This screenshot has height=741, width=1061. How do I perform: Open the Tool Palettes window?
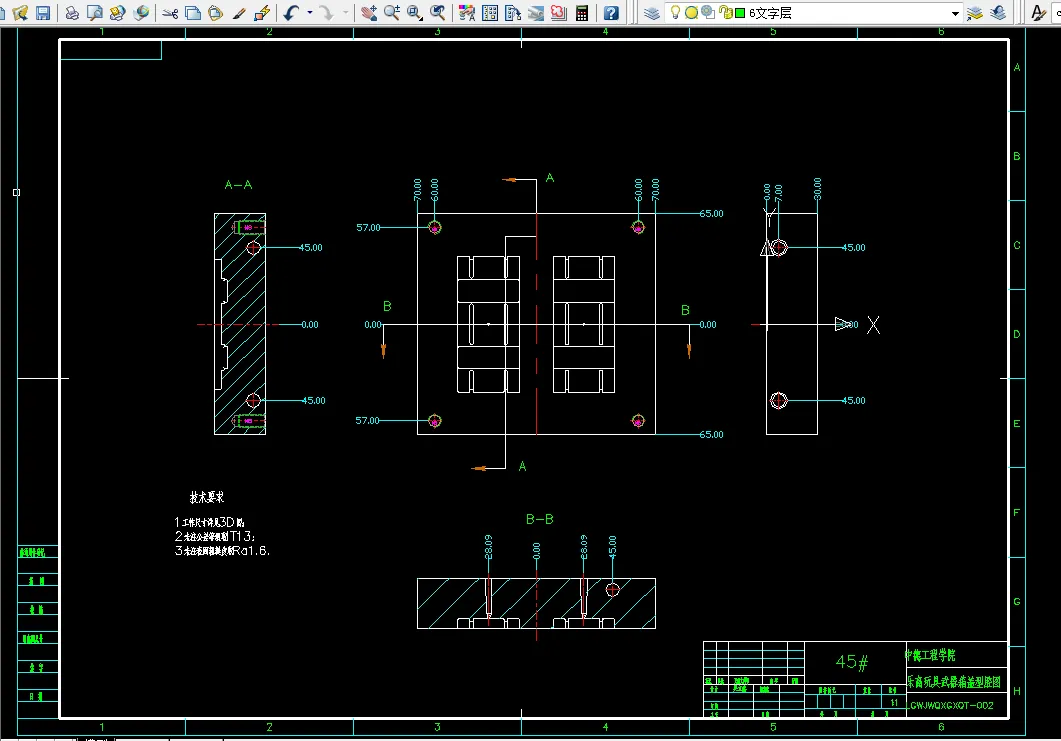[513, 12]
